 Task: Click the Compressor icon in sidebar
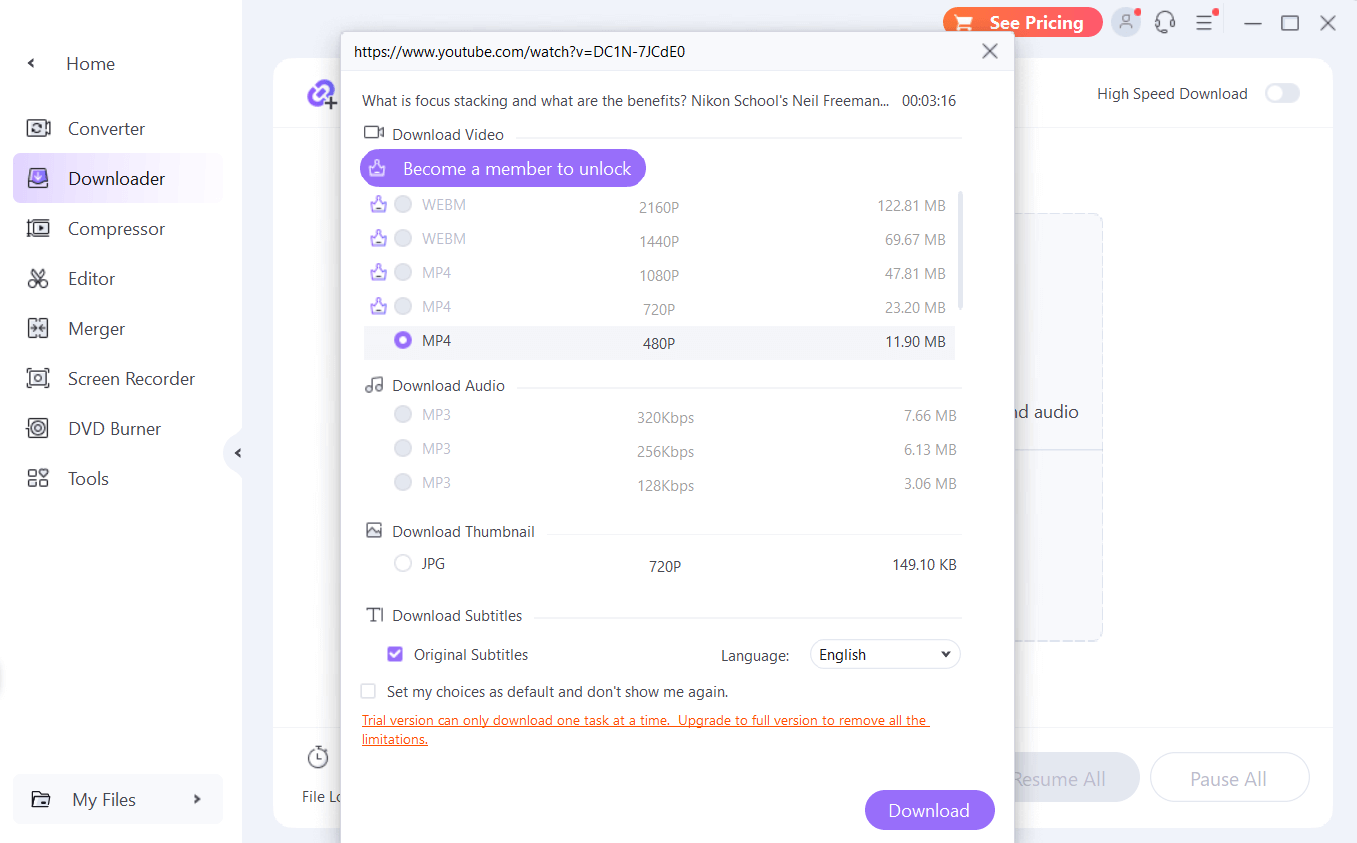pos(38,229)
